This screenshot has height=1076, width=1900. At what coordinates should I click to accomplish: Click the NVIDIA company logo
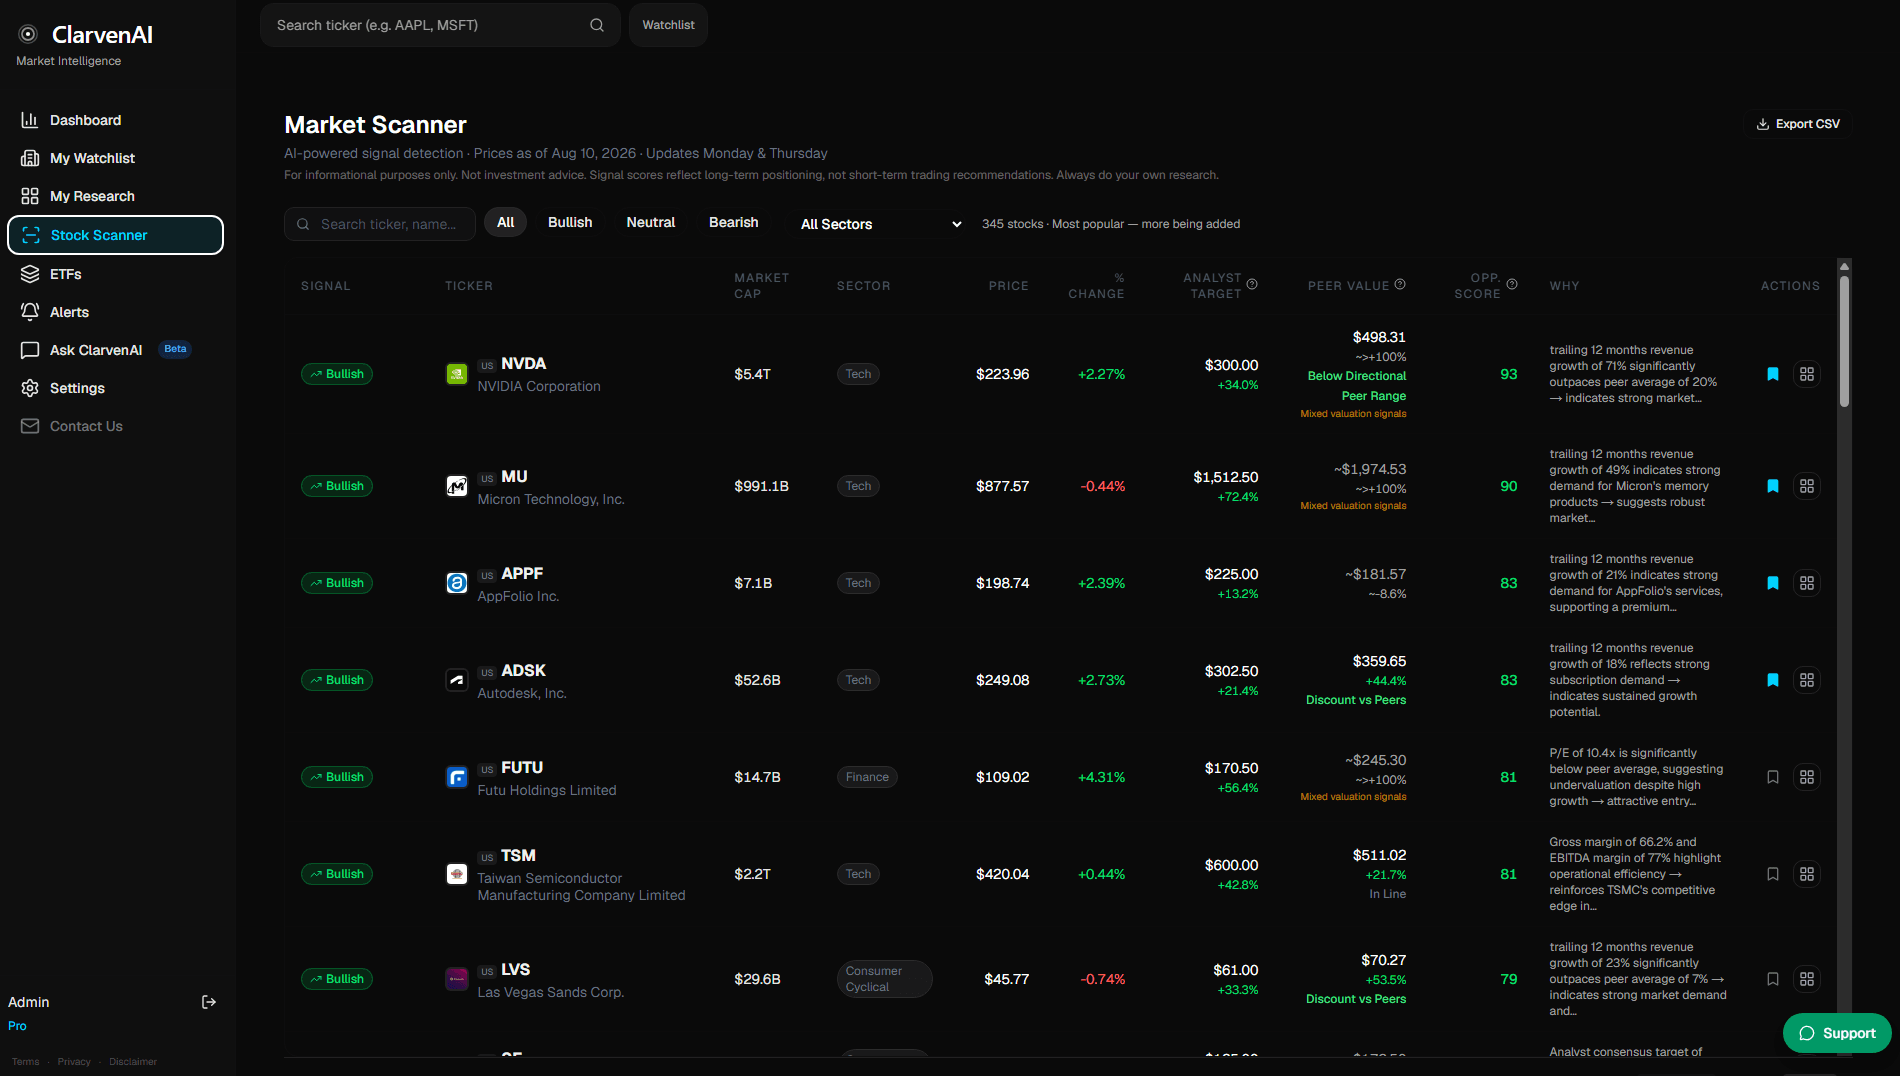[x=457, y=374]
